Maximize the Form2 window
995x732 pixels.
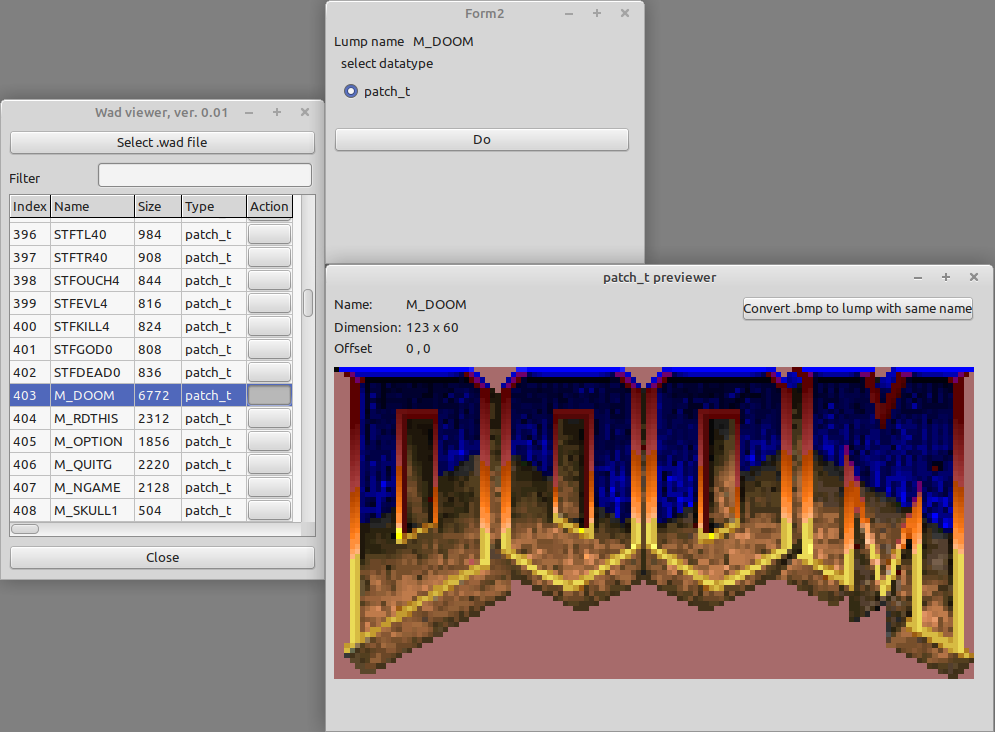tap(597, 13)
